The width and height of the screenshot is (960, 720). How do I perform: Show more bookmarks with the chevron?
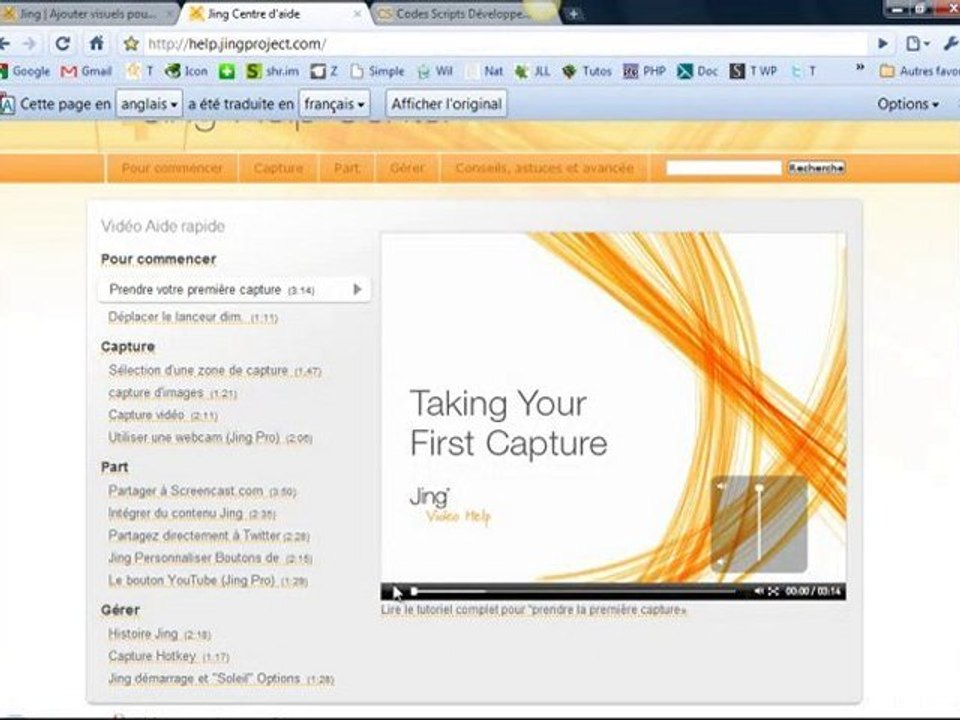click(860, 67)
